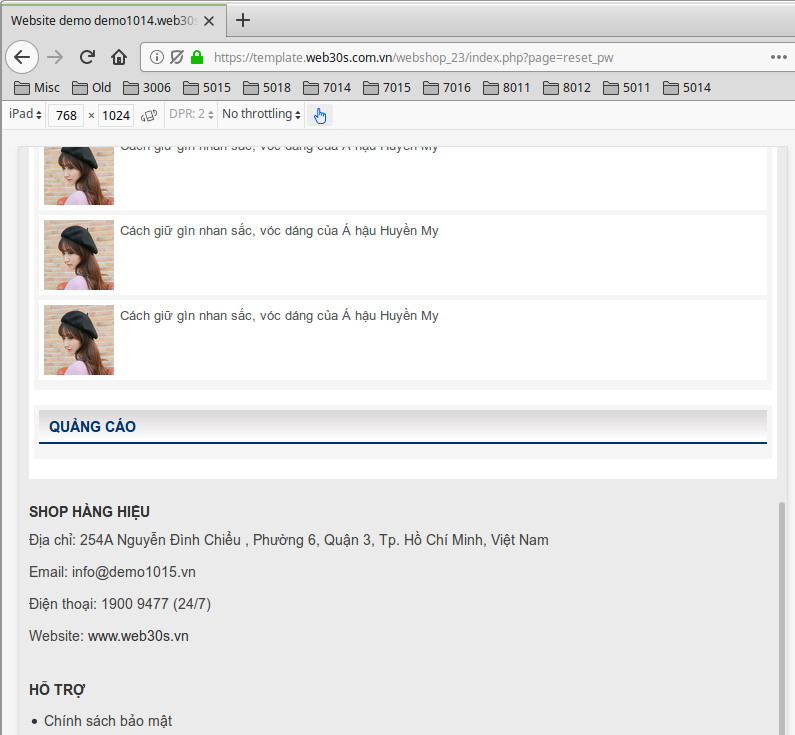Click the page vertical scrollbar
The image size is (795, 735).
coord(782,618)
